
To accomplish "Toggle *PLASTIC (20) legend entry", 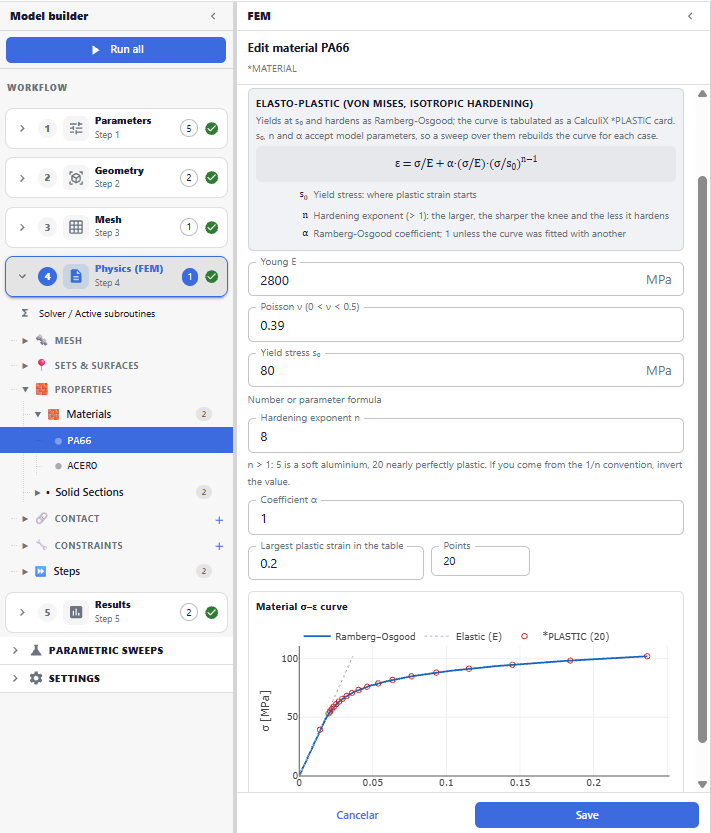I will pos(564,636).
